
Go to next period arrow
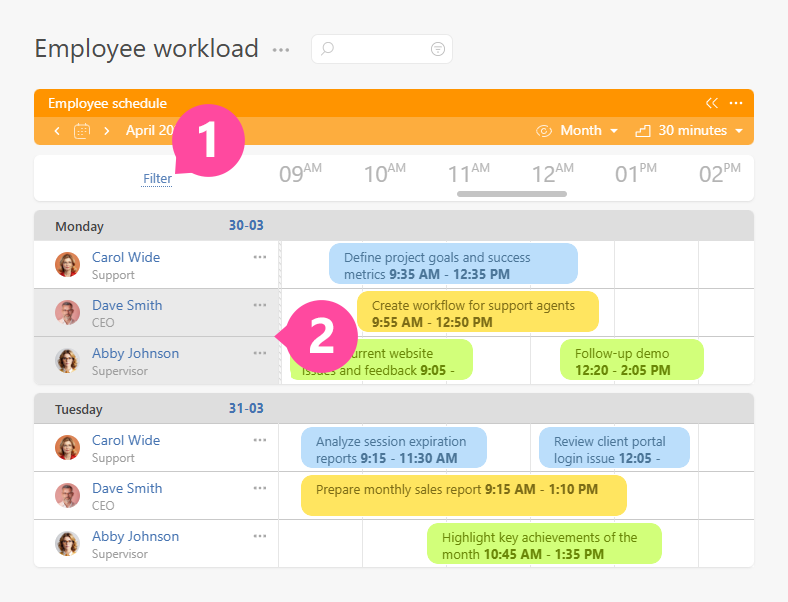[x=106, y=131]
